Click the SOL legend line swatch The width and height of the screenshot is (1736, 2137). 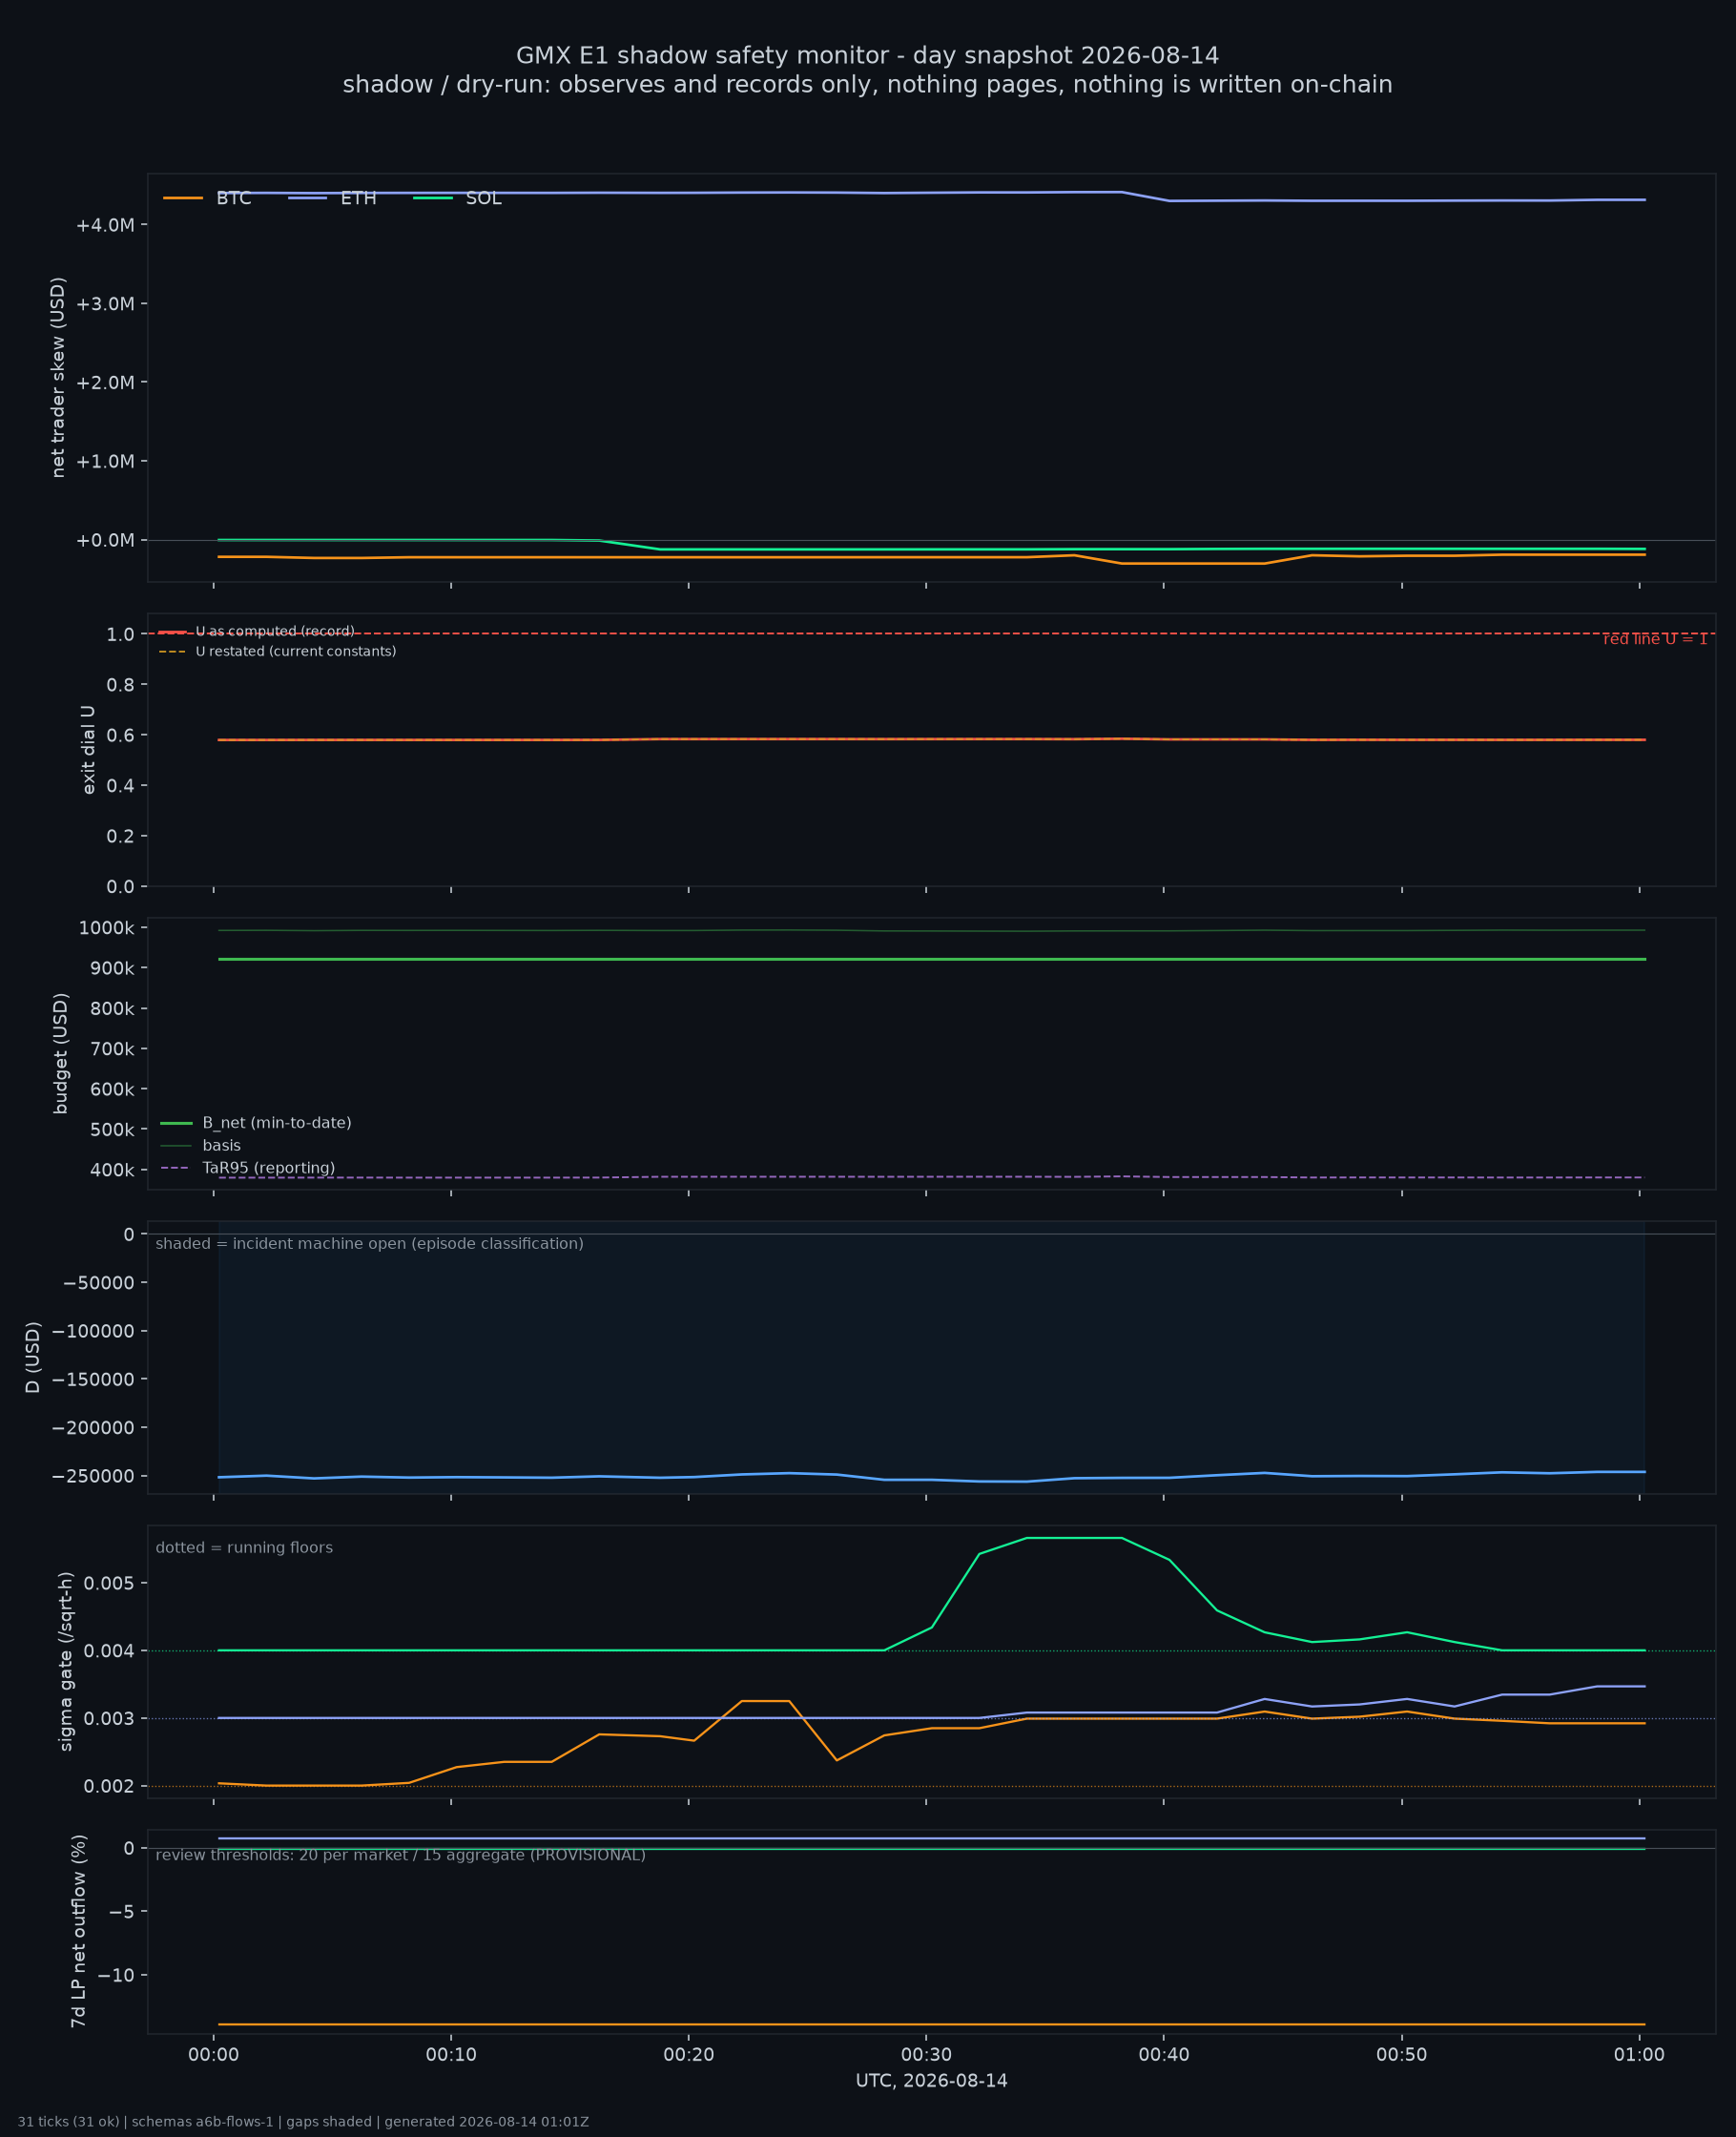tap(433, 199)
